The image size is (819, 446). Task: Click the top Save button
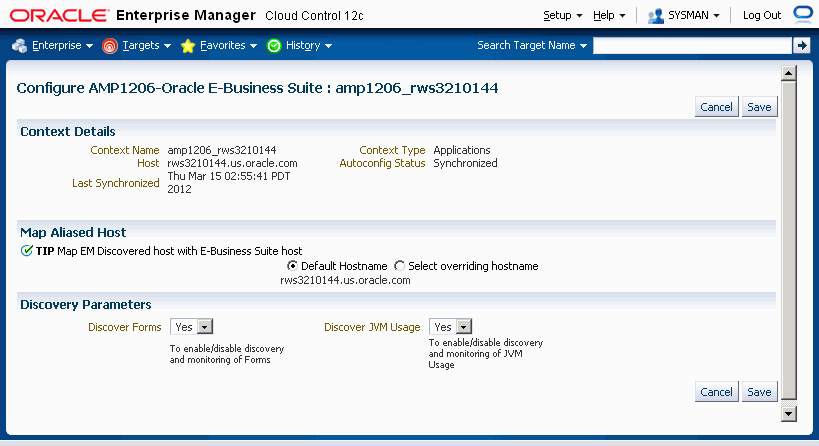point(759,107)
